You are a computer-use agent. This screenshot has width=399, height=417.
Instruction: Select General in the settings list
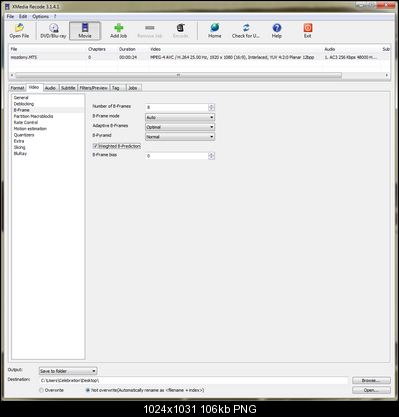point(21,98)
